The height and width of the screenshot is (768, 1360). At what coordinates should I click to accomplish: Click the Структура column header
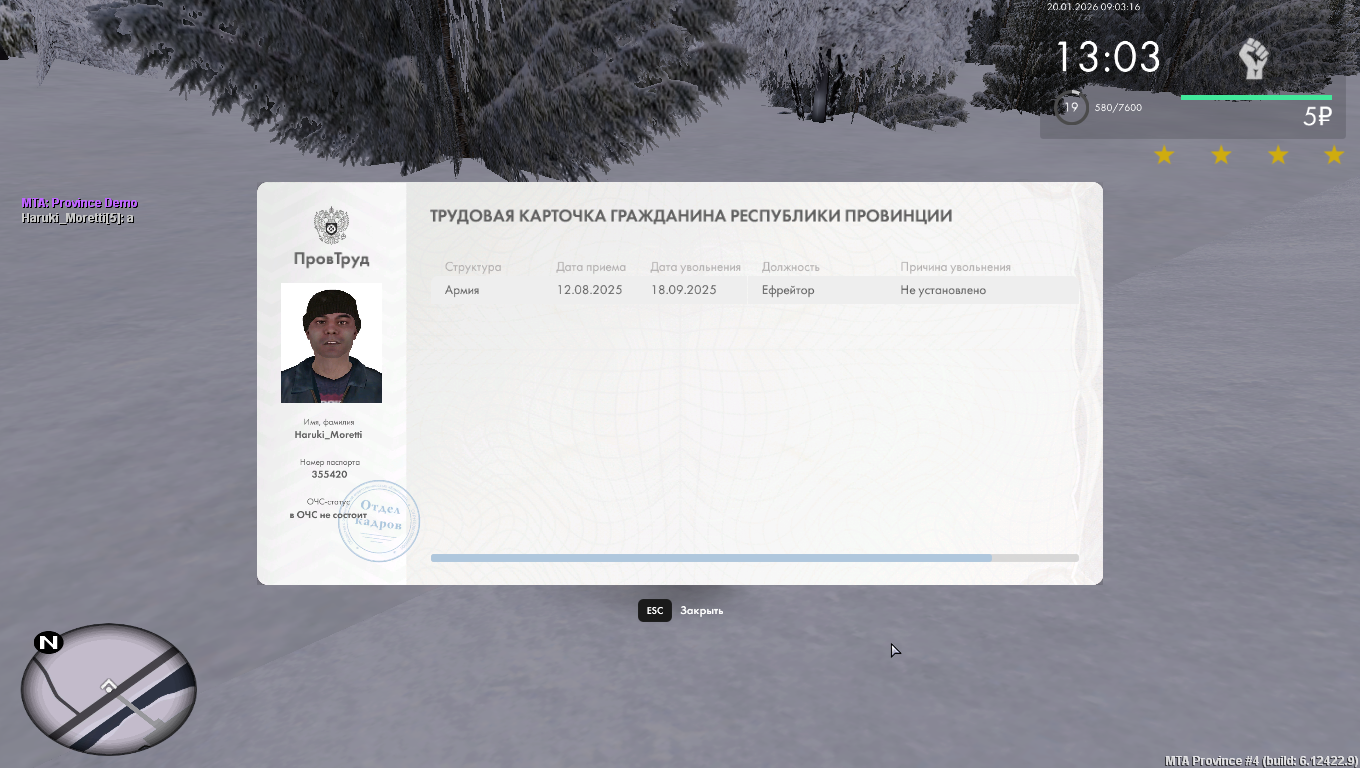[x=473, y=267]
